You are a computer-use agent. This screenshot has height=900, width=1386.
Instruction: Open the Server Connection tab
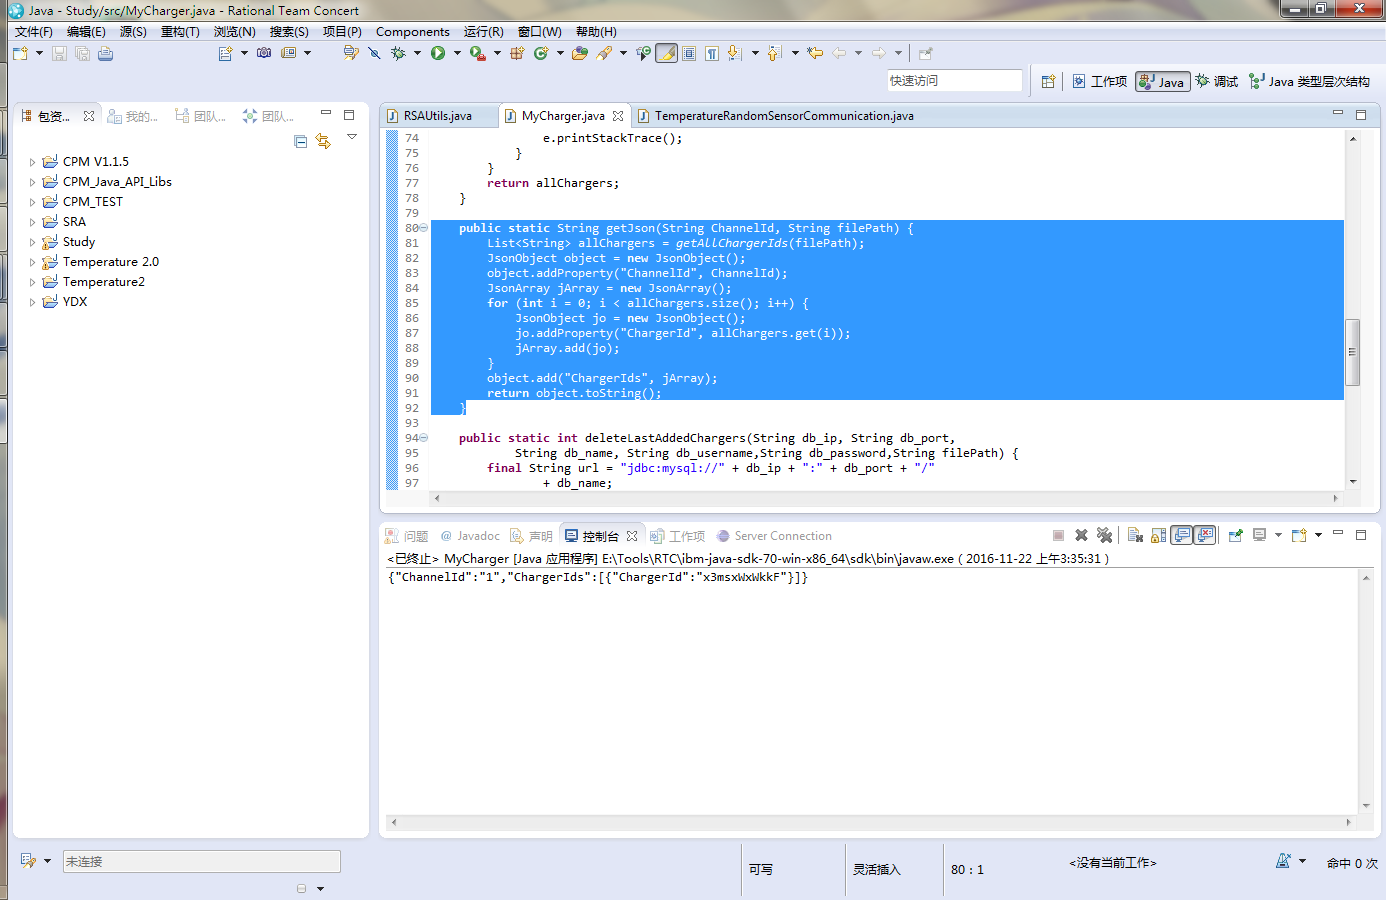coord(774,536)
